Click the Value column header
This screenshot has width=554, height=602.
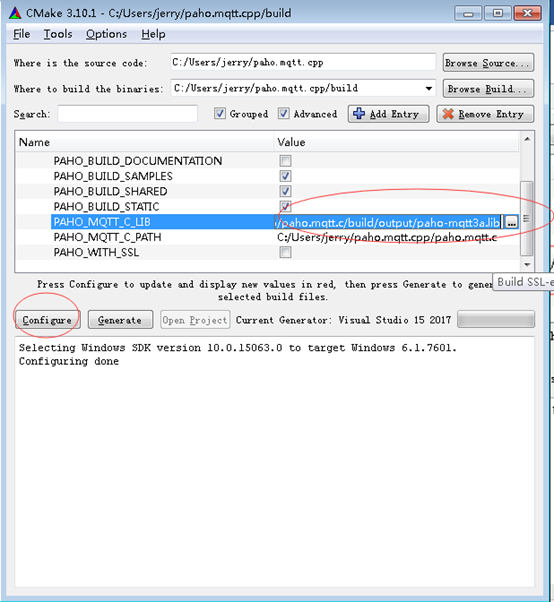pyautogui.click(x=397, y=142)
